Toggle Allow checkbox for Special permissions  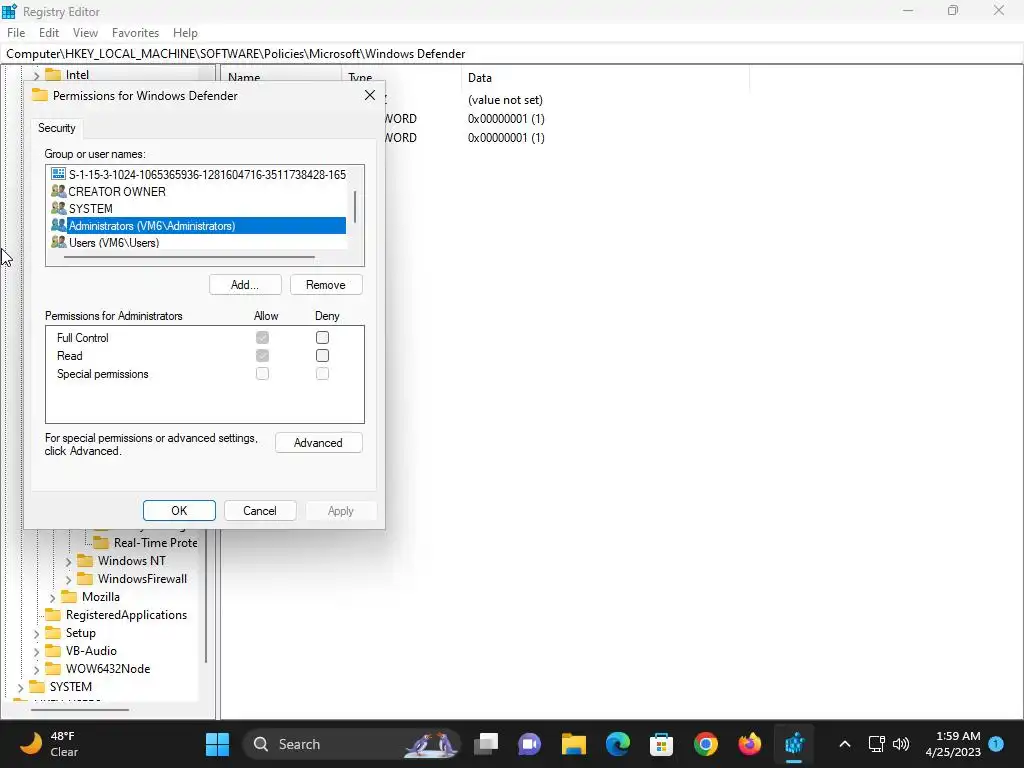(263, 374)
